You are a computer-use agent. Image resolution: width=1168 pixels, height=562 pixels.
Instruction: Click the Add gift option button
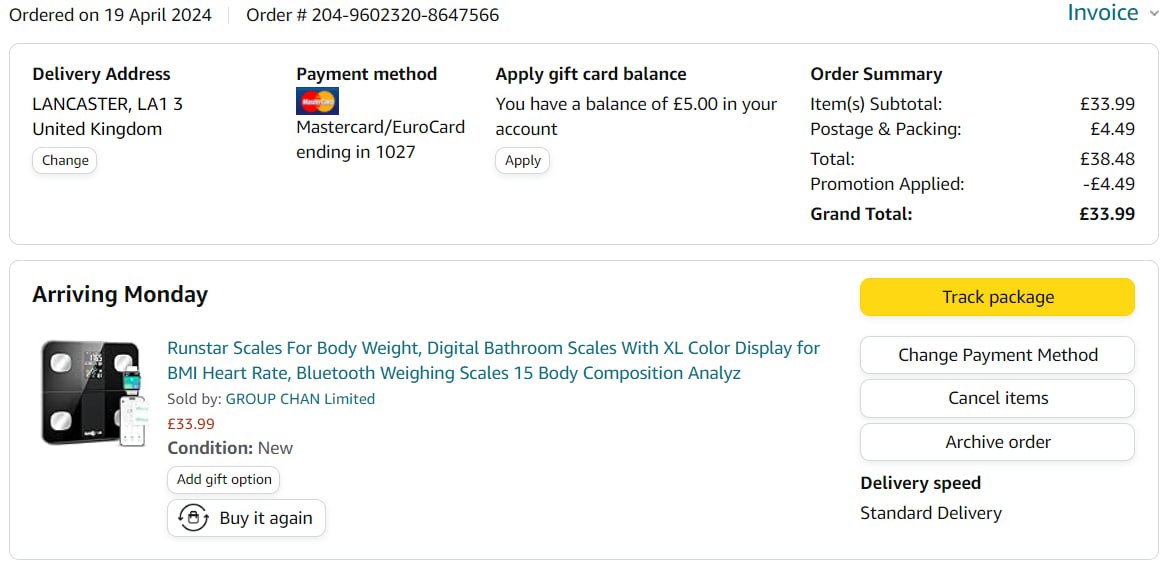(224, 479)
